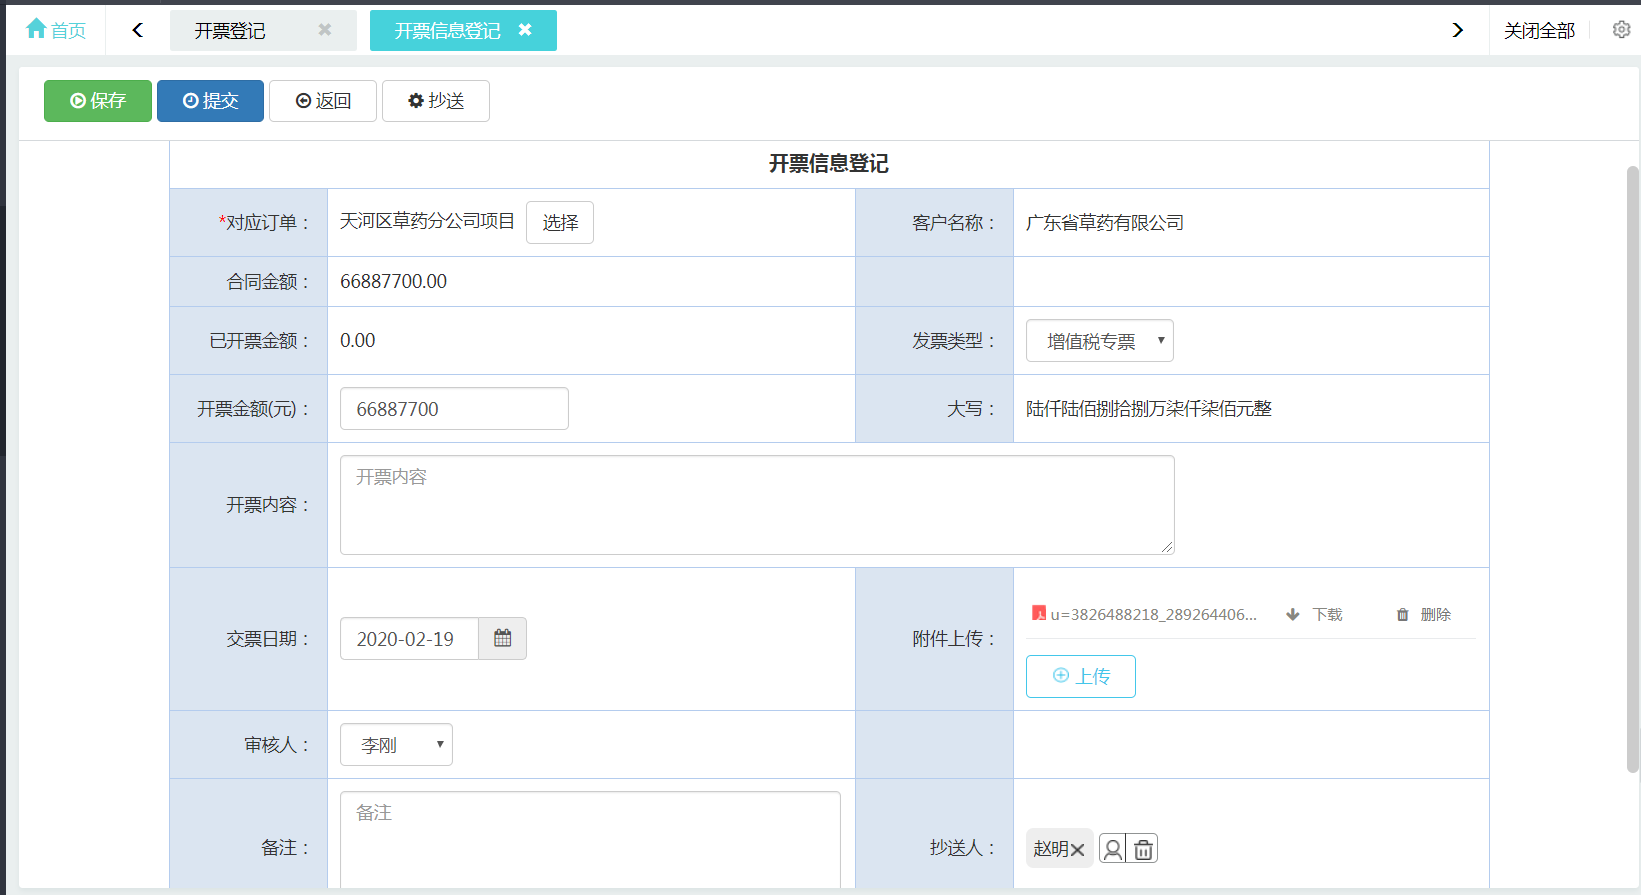1641x895 pixels.
Task: Click the person icon to add recipient
Action: click(1112, 849)
